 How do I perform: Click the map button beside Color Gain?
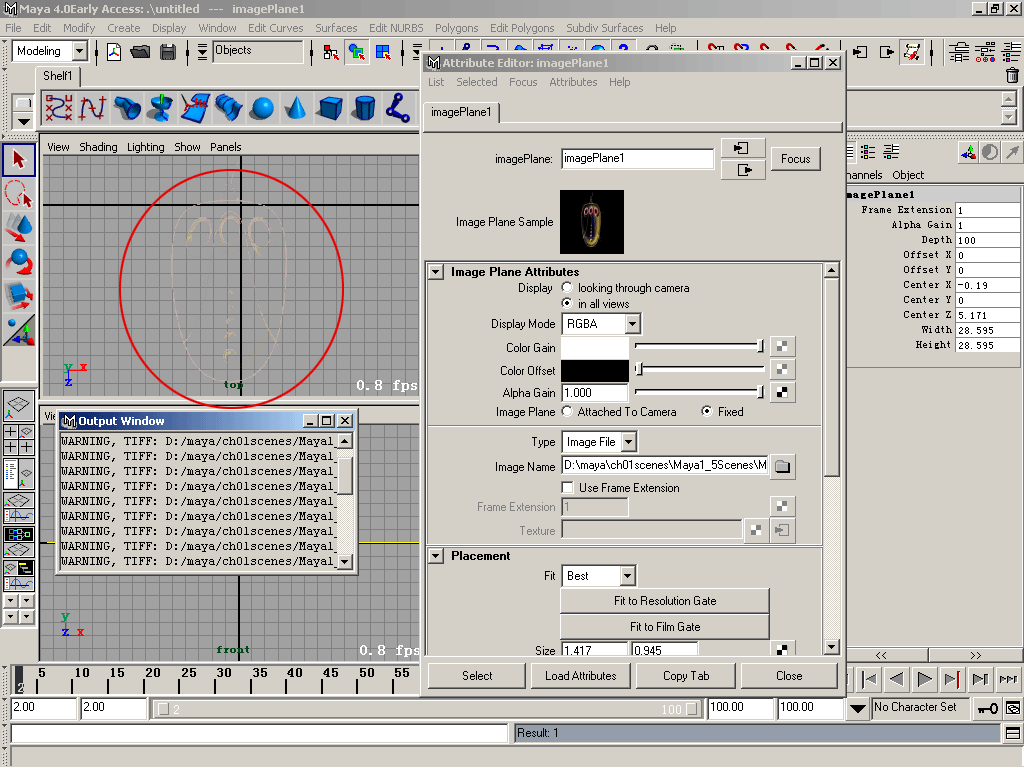[782, 346]
